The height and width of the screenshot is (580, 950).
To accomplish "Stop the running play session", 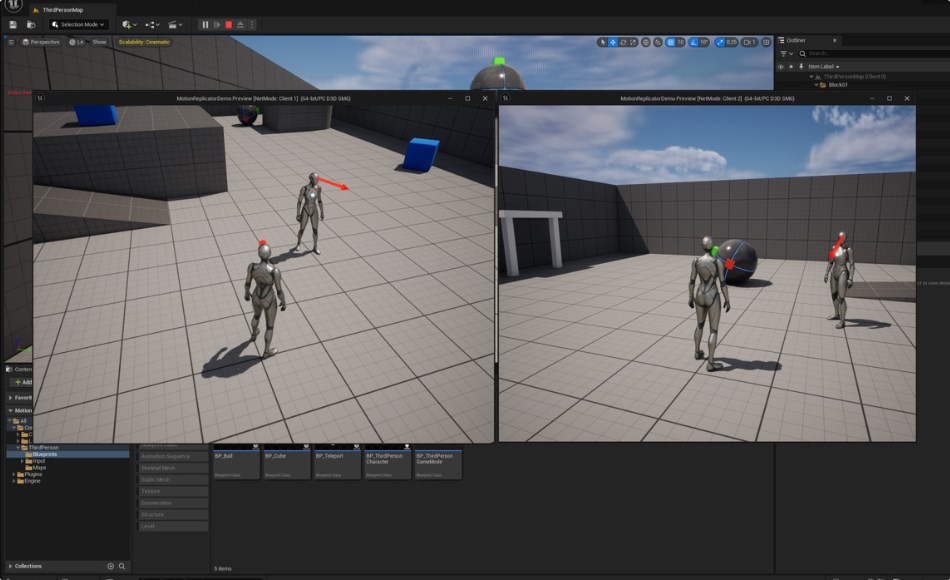I will tap(229, 24).
